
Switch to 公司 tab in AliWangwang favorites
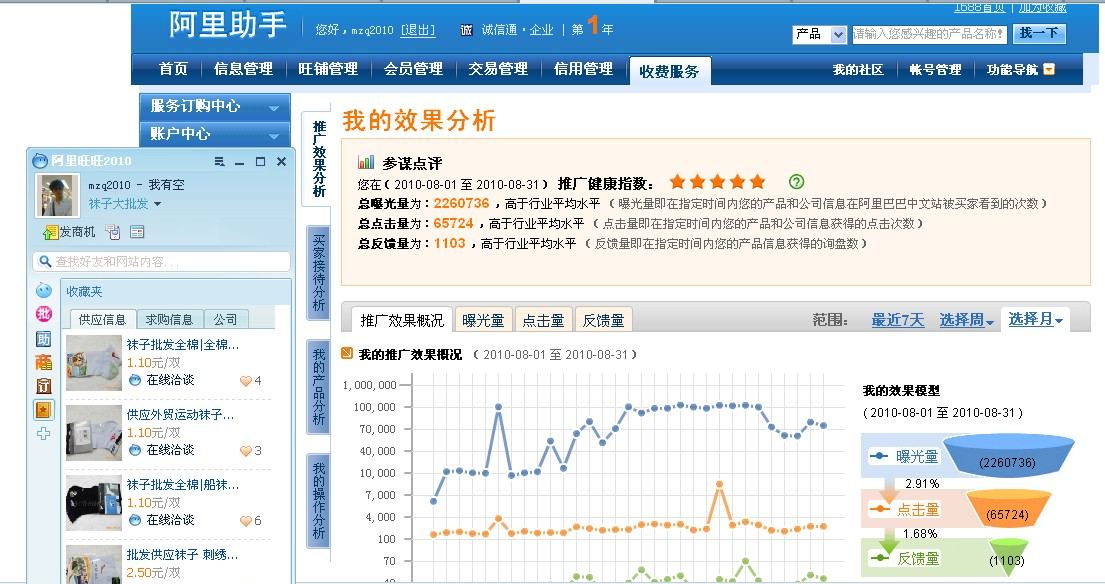point(226,319)
